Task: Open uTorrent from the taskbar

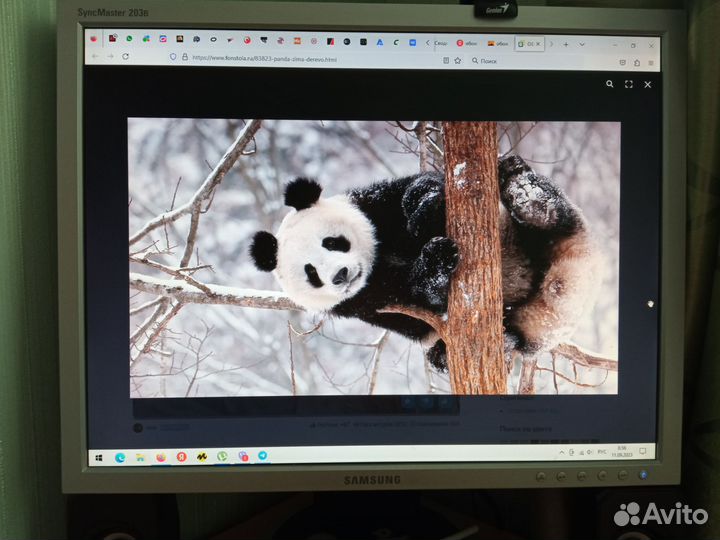Action: coord(222,456)
